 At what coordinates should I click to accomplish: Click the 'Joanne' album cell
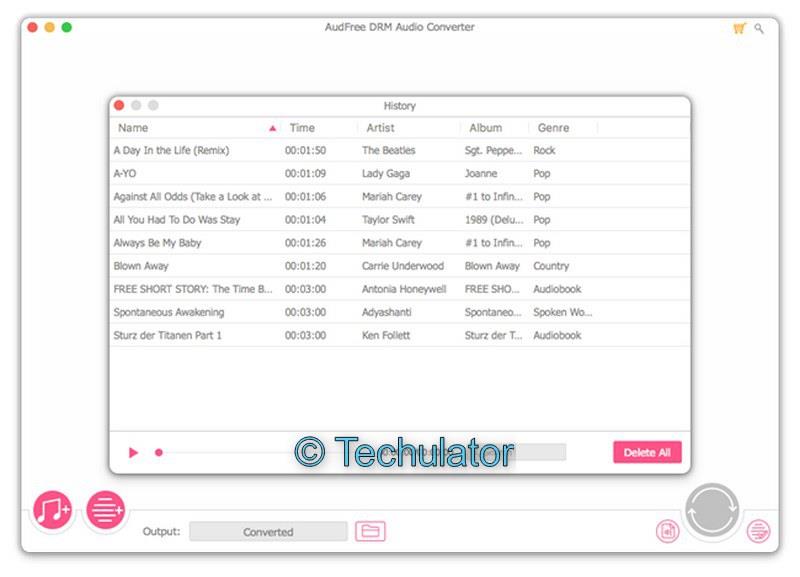point(481,173)
